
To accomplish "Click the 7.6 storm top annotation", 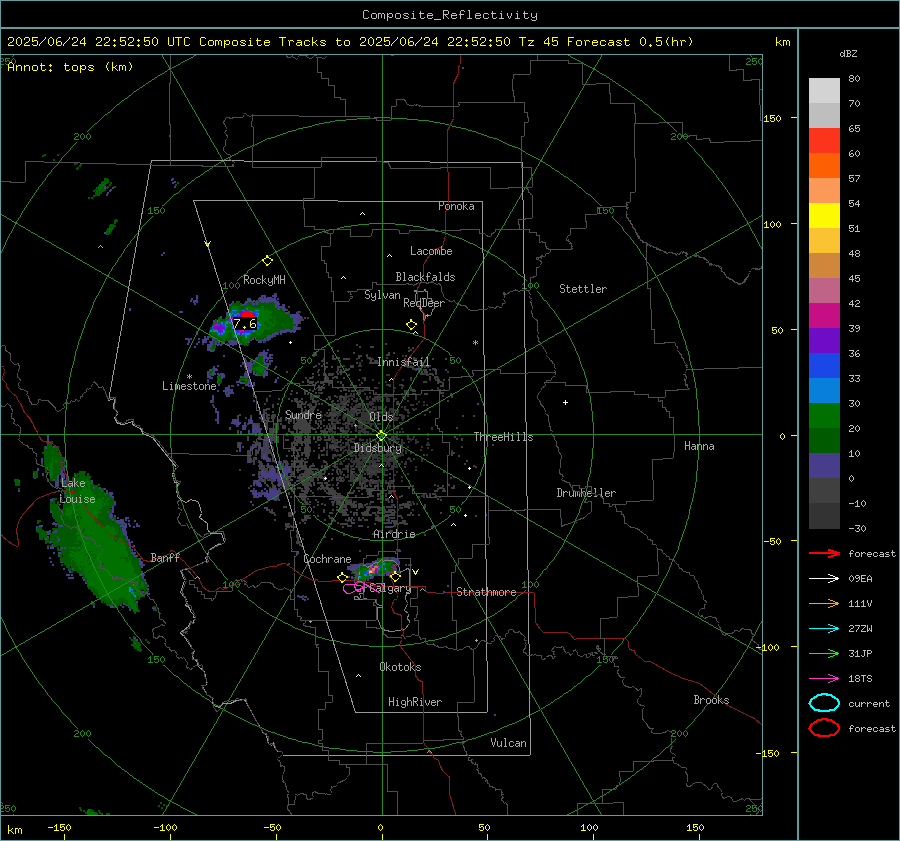I will 245,324.
